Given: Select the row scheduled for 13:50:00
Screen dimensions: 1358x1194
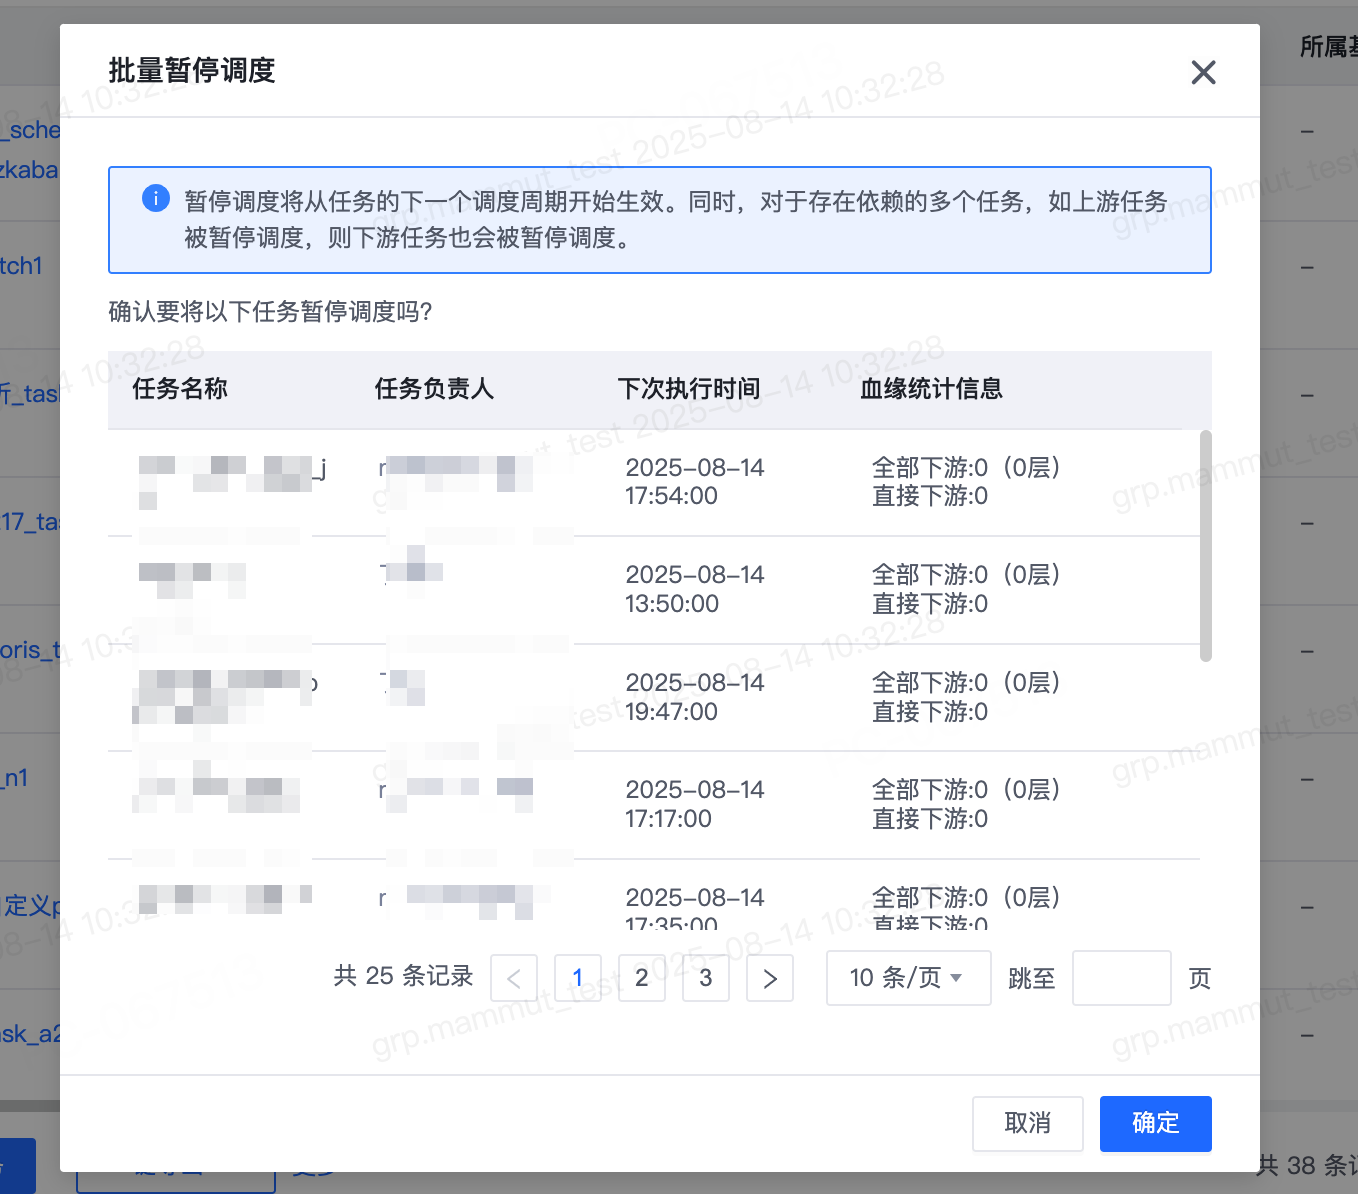Looking at the screenshot, I should (672, 590).
